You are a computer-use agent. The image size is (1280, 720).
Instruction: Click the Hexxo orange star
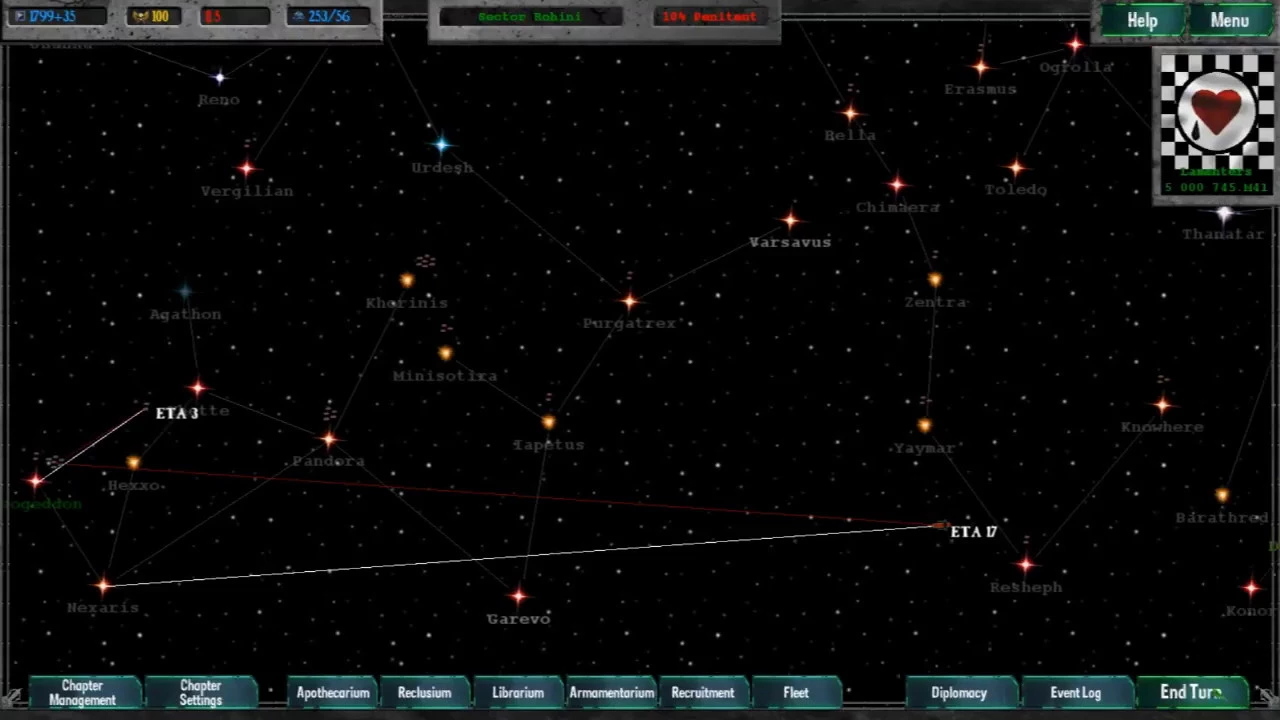(134, 463)
